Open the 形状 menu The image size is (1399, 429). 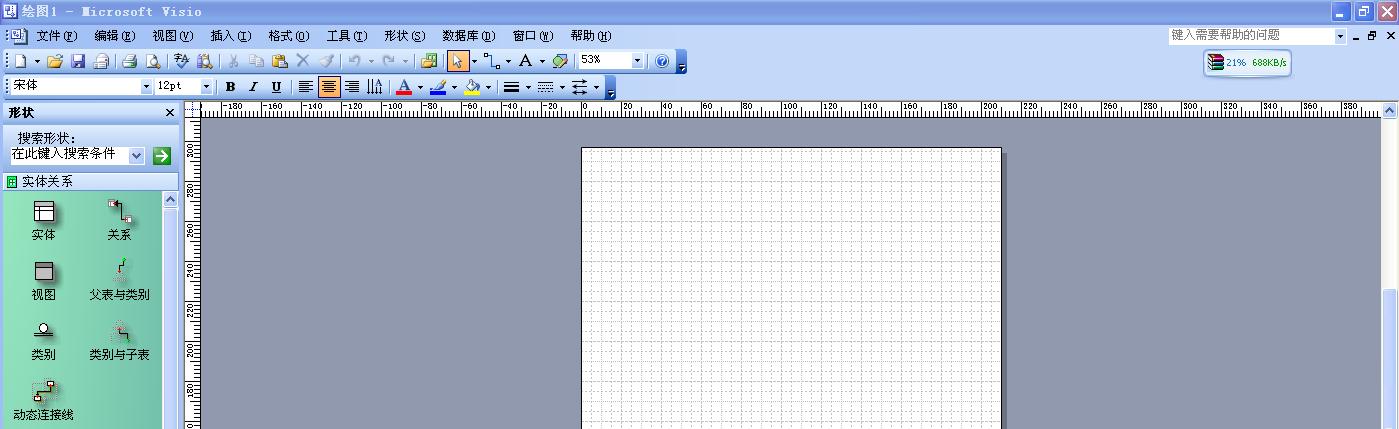click(404, 36)
